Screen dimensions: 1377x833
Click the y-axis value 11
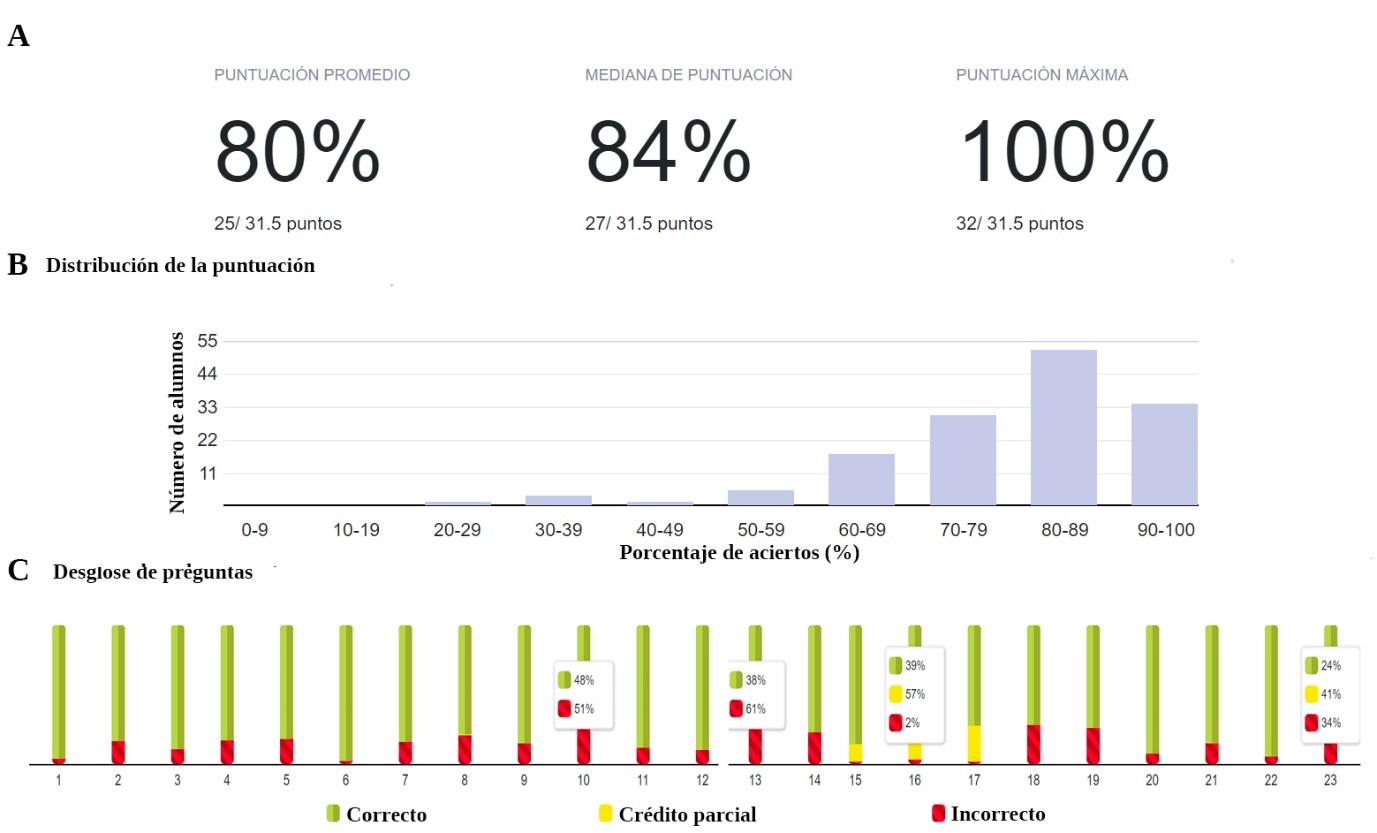click(x=208, y=473)
